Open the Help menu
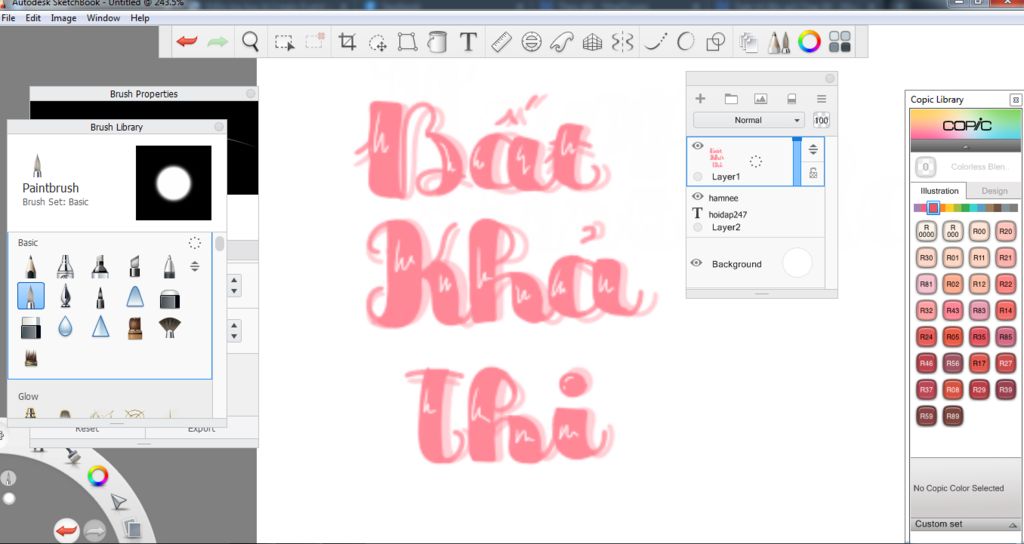This screenshot has width=1024, height=544. point(140,18)
